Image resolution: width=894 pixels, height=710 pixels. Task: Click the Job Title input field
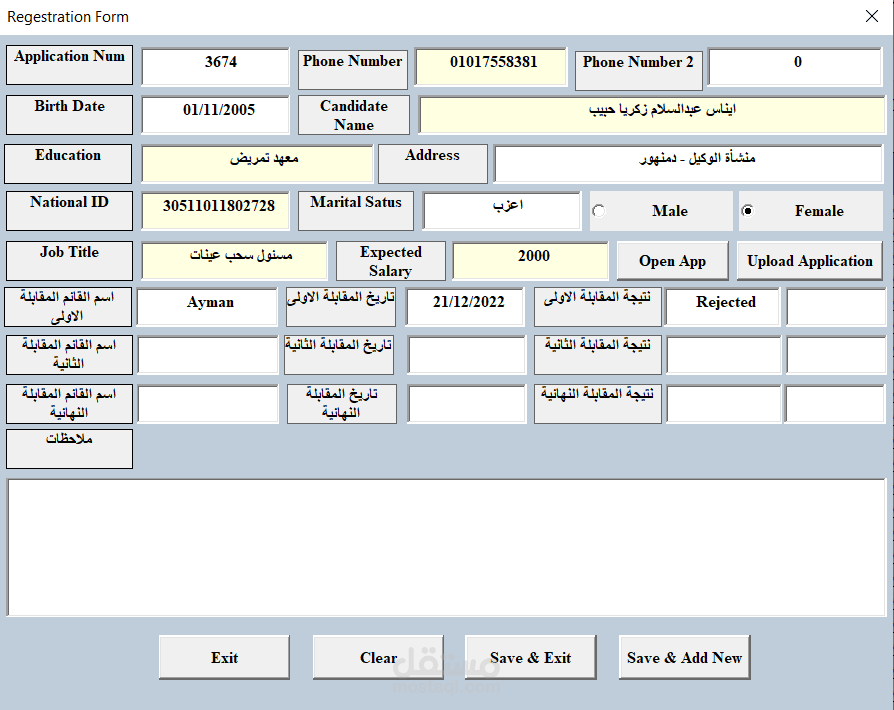[234, 261]
